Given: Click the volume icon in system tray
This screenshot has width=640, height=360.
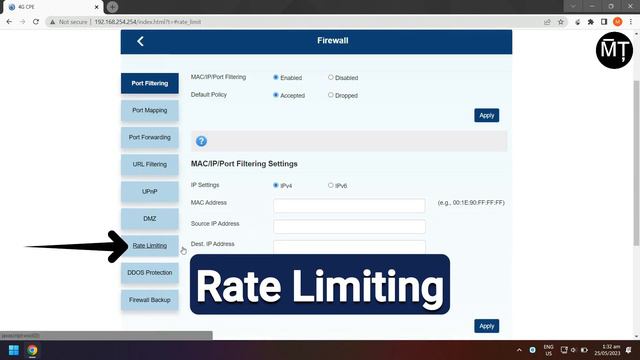Looking at the screenshot, I should point(573,350).
